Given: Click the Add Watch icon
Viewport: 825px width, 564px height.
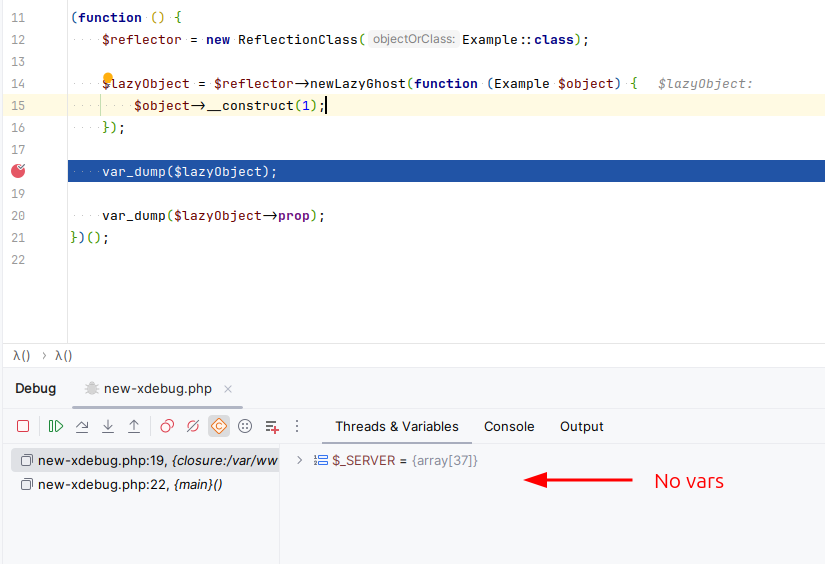Looking at the screenshot, I should pyautogui.click(x=271, y=426).
